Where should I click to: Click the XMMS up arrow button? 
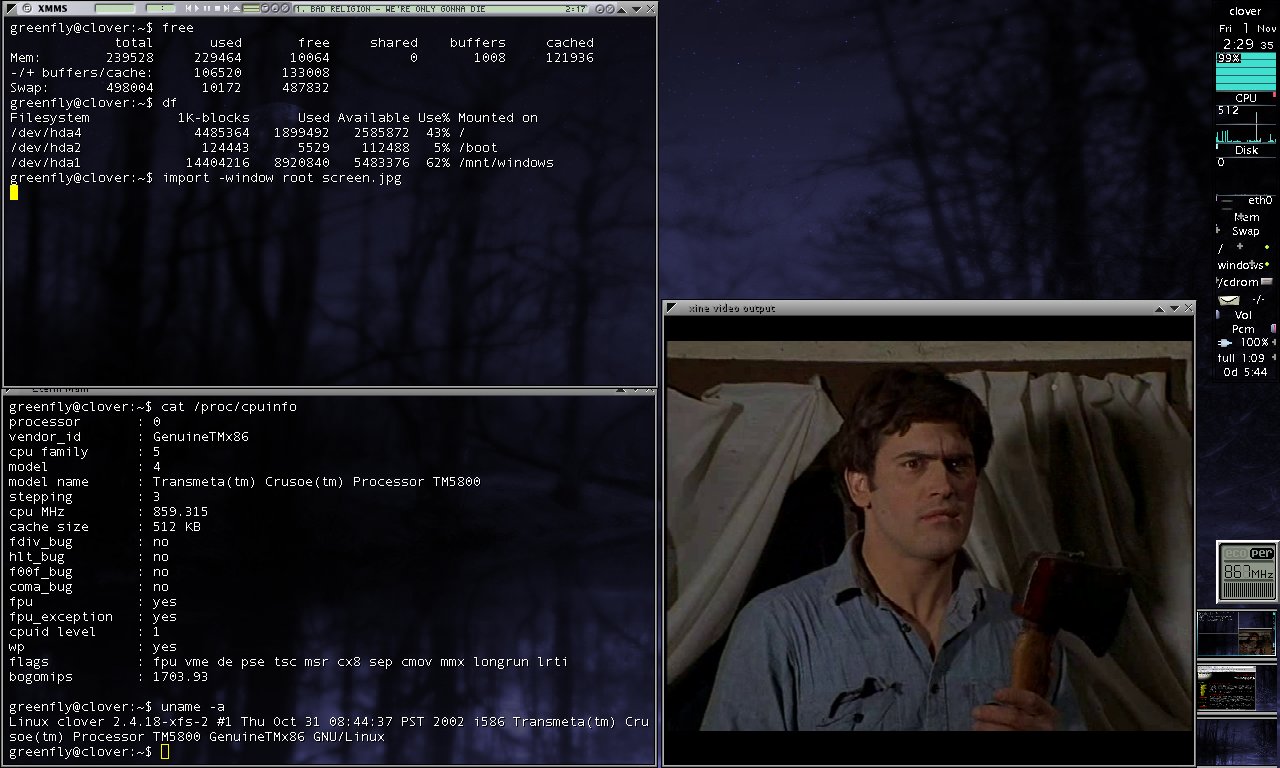click(x=621, y=8)
